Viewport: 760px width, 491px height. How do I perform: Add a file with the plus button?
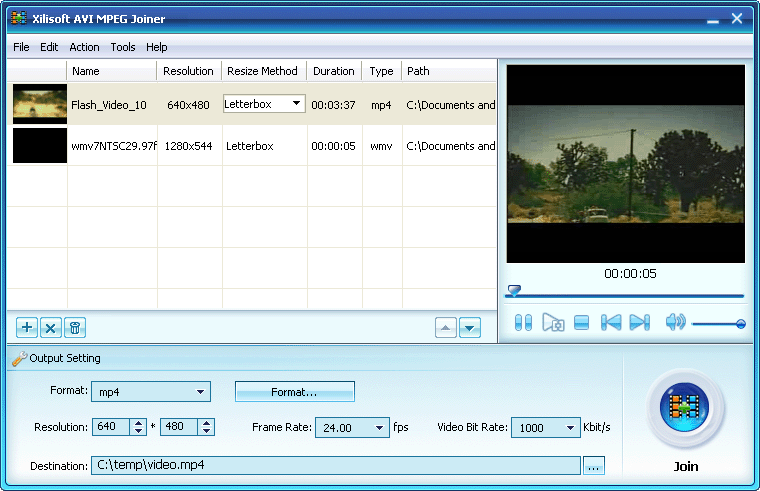(x=27, y=328)
